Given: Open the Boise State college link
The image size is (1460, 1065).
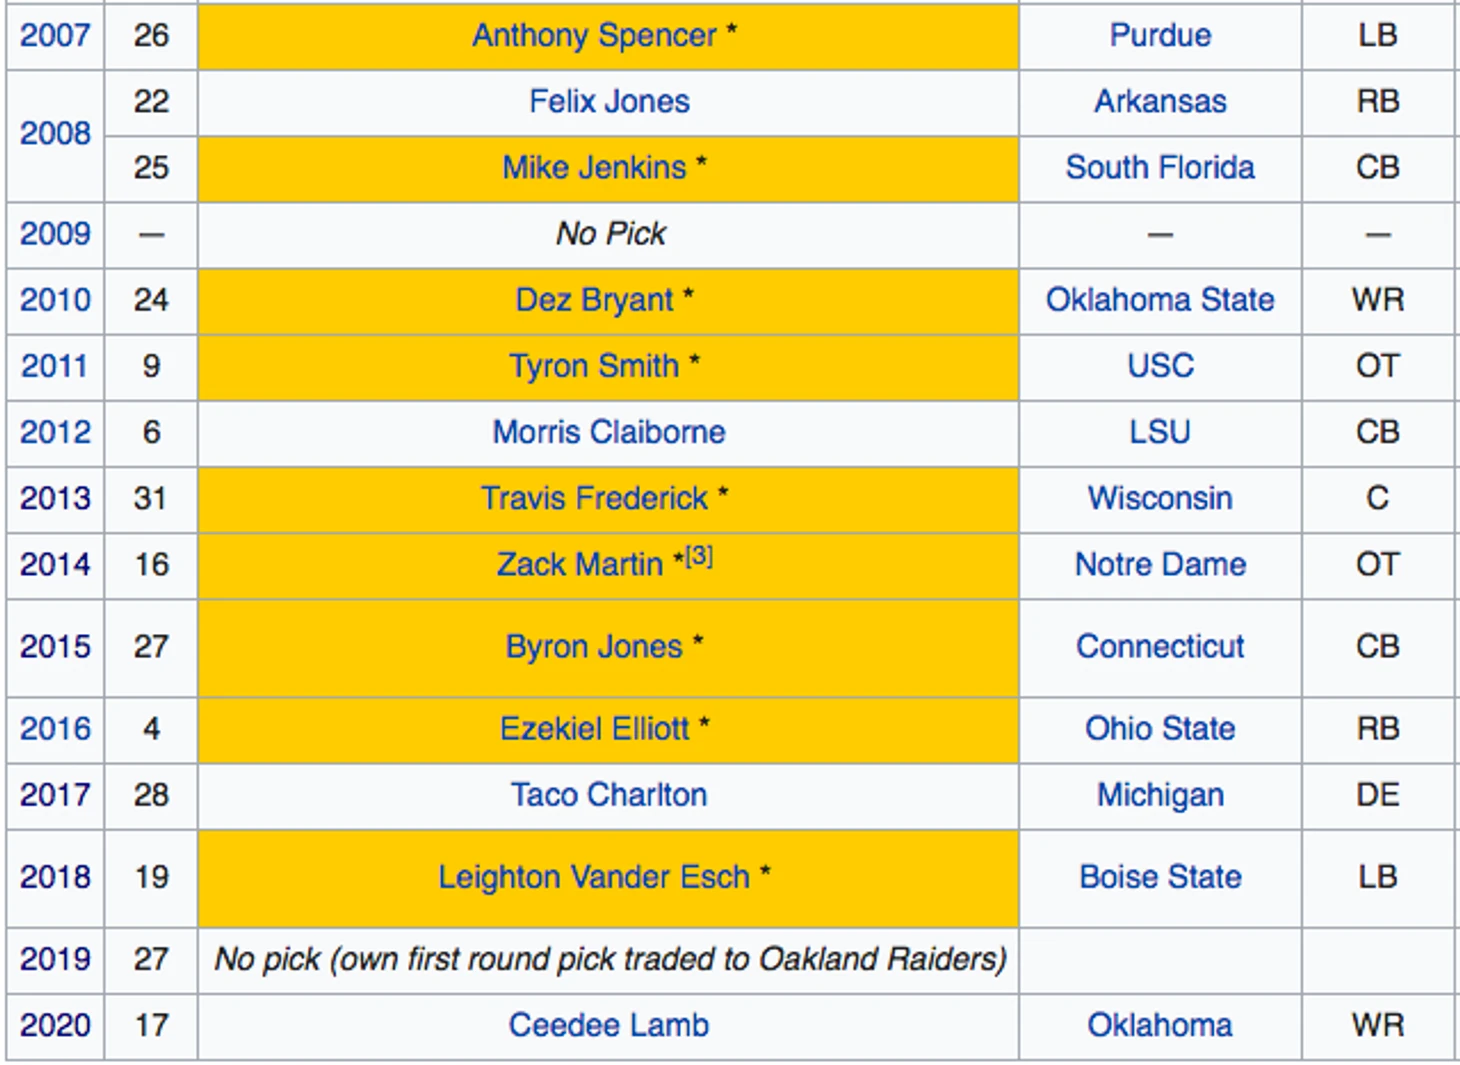Looking at the screenshot, I should [1160, 878].
